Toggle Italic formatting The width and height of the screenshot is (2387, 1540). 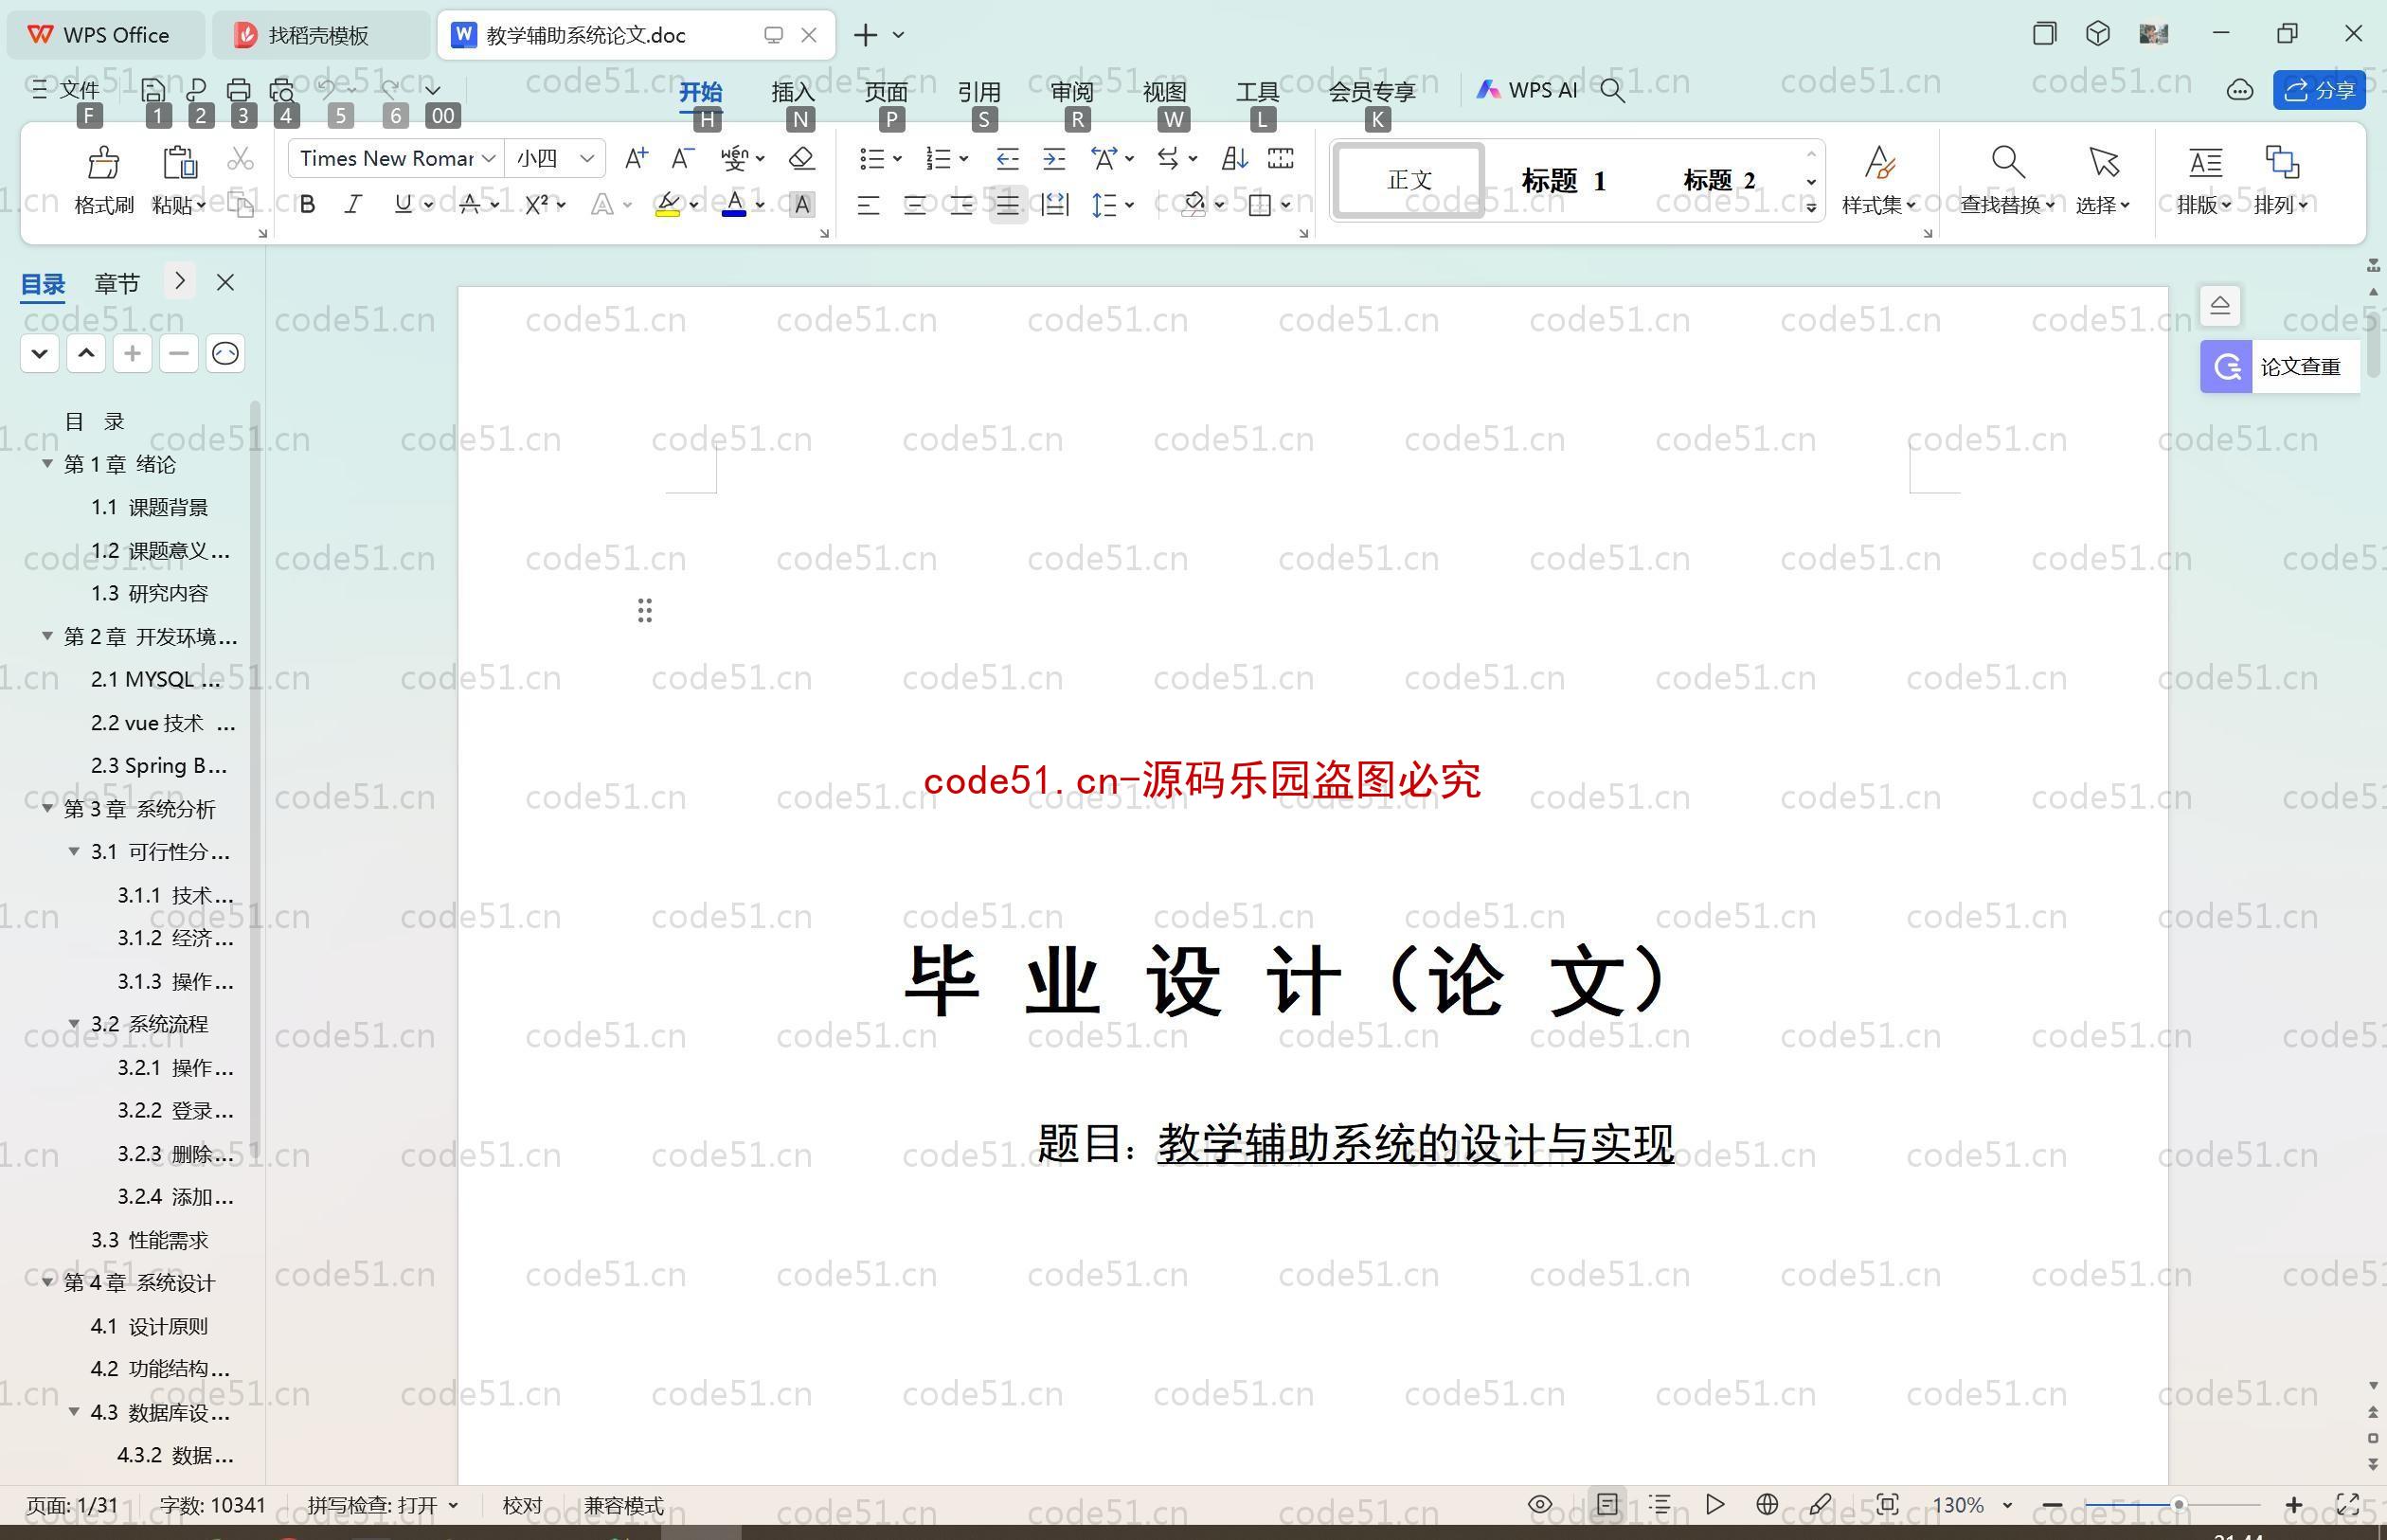tap(353, 205)
